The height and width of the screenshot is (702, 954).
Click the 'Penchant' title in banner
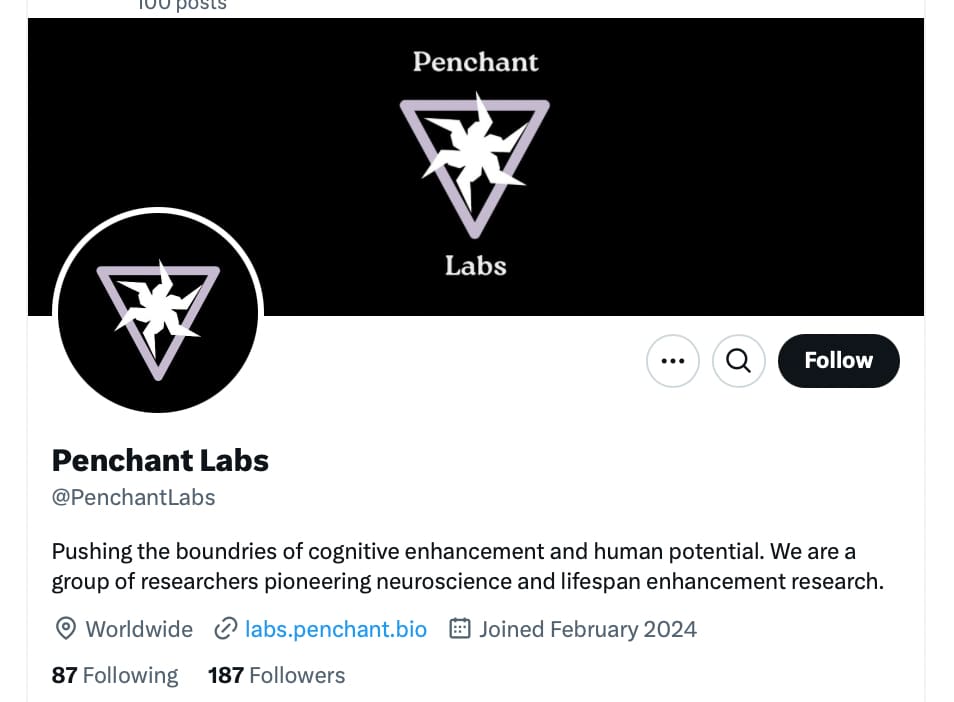pos(476,62)
